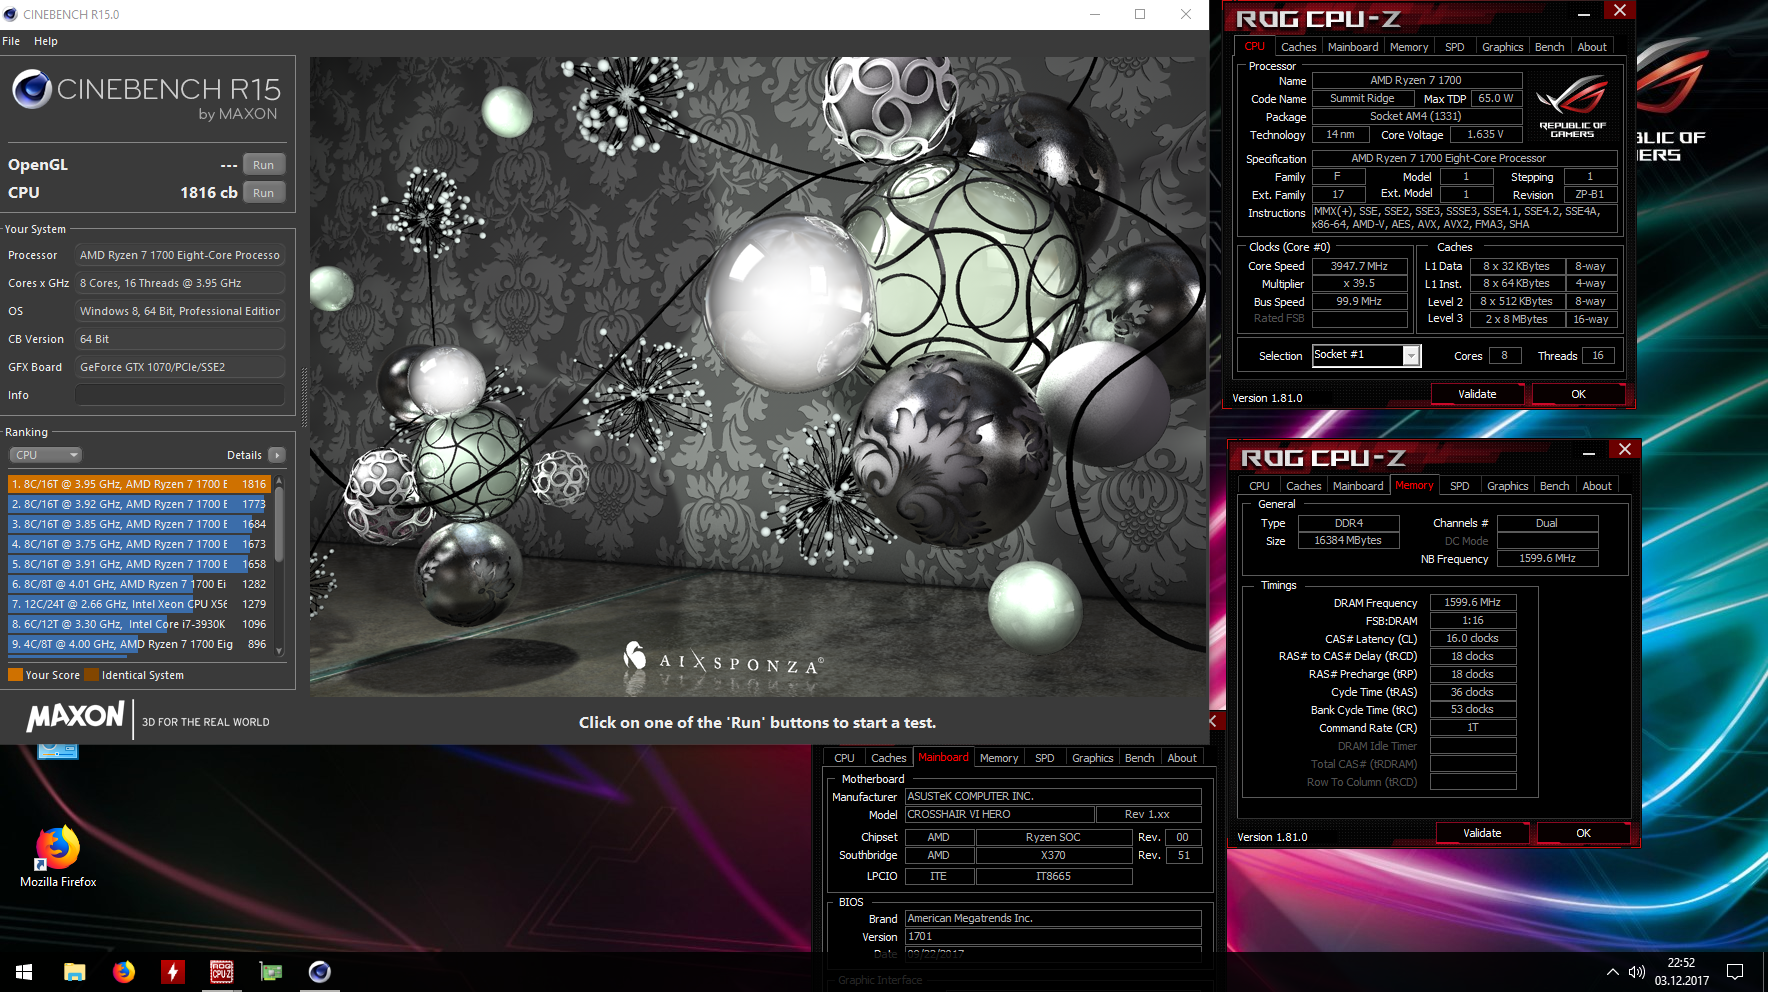Minimize the lower ROG CPU-Z Memory window
The height and width of the screenshot is (992, 1768).
point(1589,453)
